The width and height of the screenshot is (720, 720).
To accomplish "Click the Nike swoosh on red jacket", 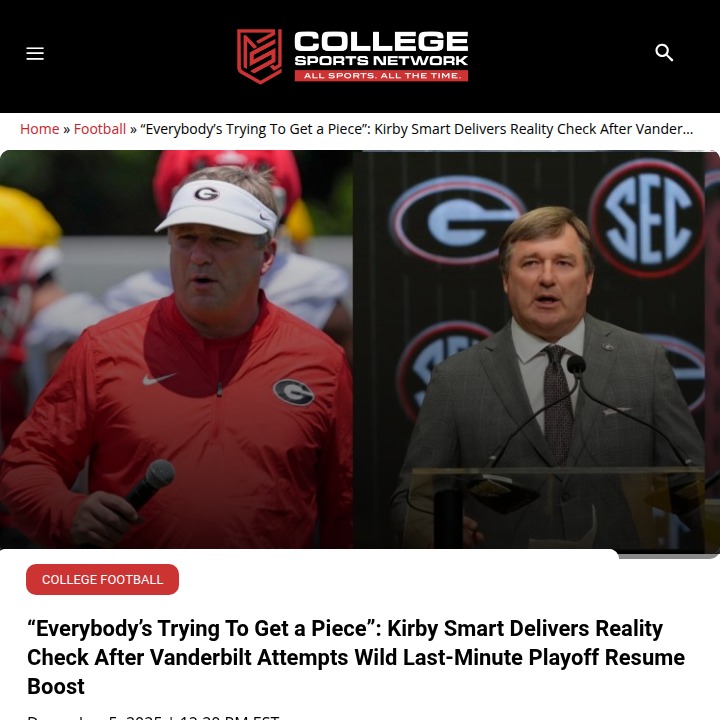I will [x=158, y=379].
